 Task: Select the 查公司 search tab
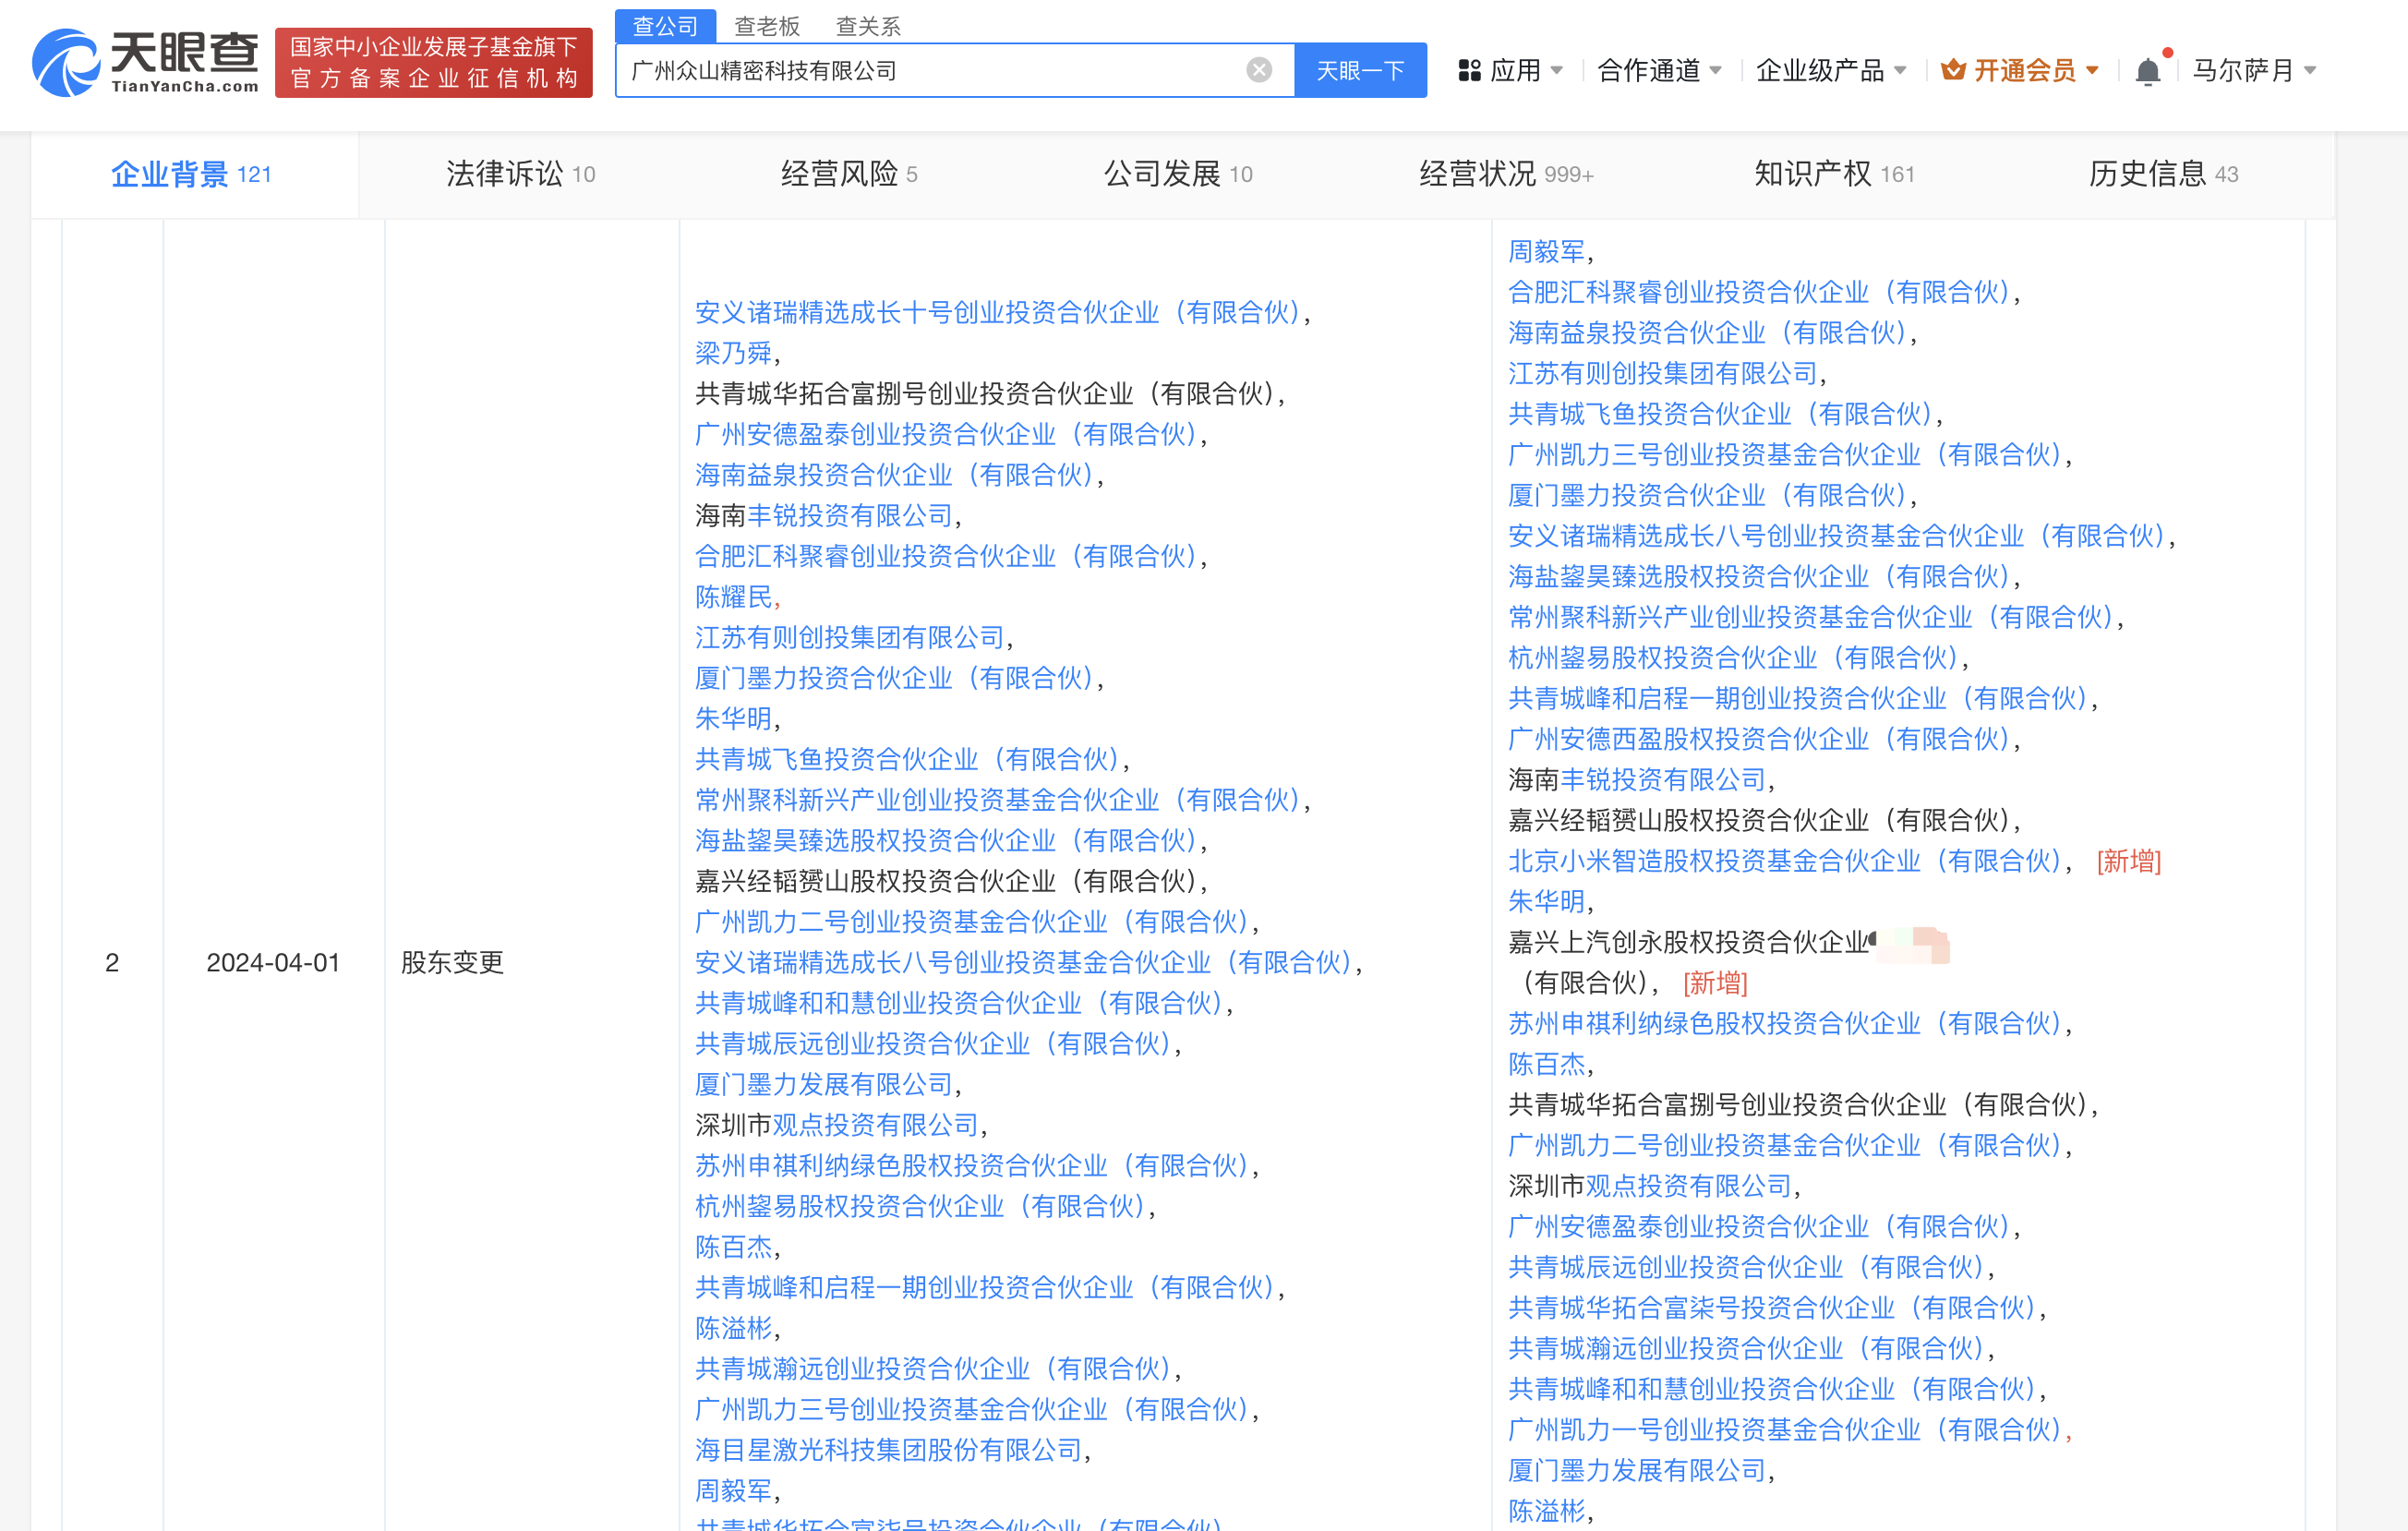click(x=665, y=26)
